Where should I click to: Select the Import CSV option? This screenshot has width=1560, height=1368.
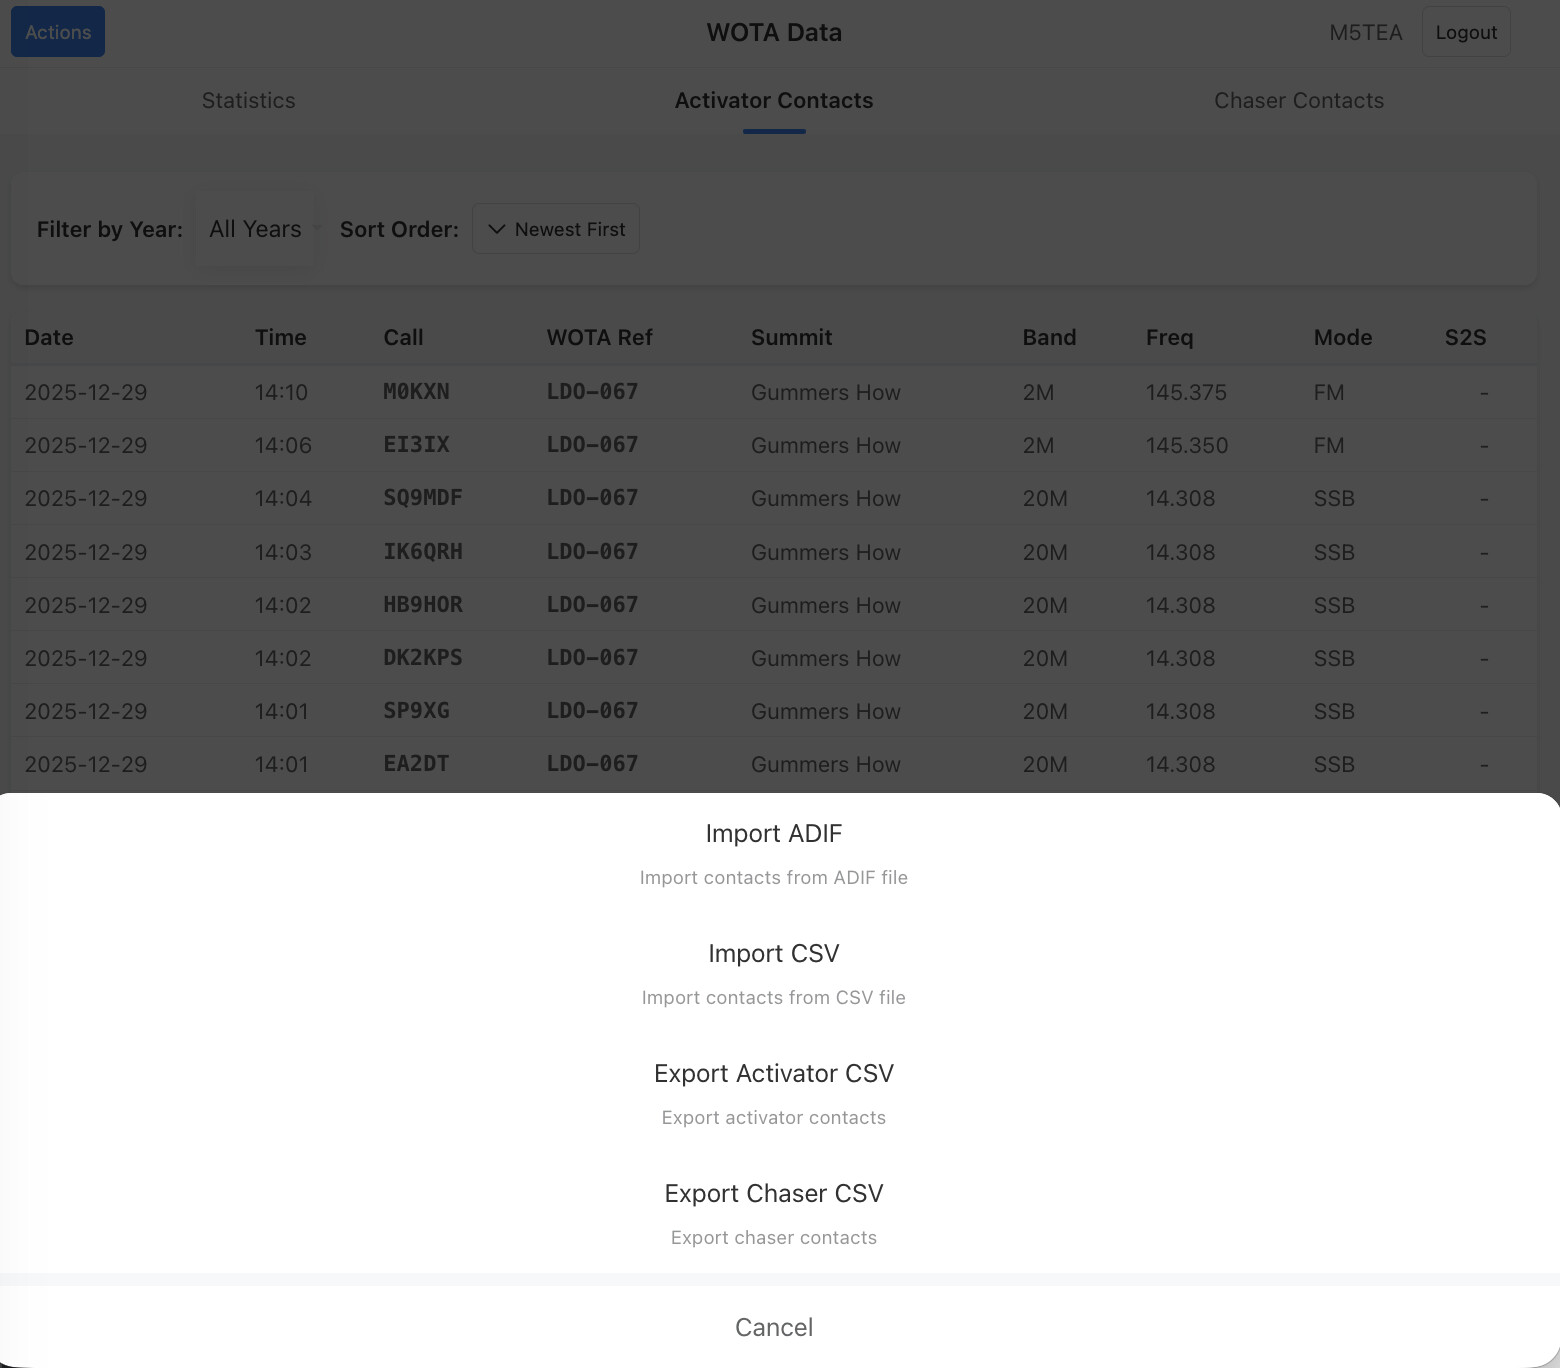pos(773,972)
